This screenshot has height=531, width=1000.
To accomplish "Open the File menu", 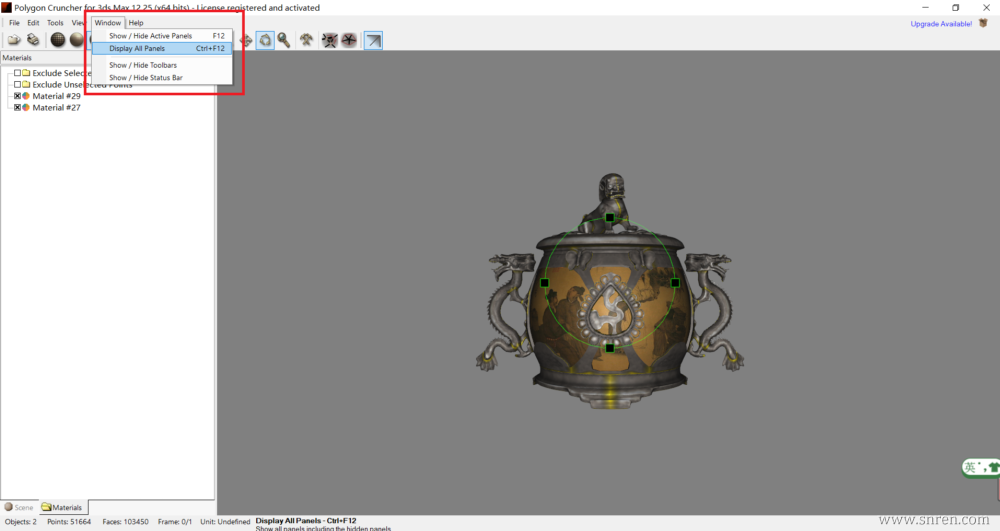I will (14, 23).
